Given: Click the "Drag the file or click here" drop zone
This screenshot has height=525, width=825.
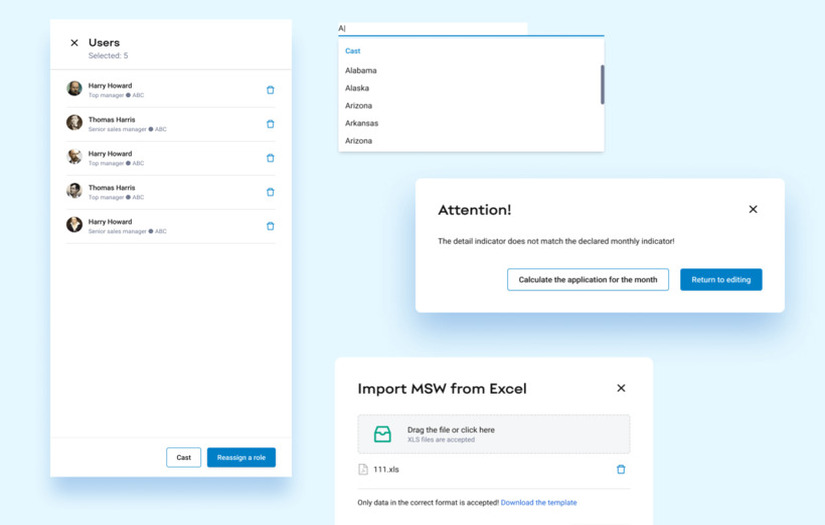Looking at the screenshot, I should [x=494, y=434].
